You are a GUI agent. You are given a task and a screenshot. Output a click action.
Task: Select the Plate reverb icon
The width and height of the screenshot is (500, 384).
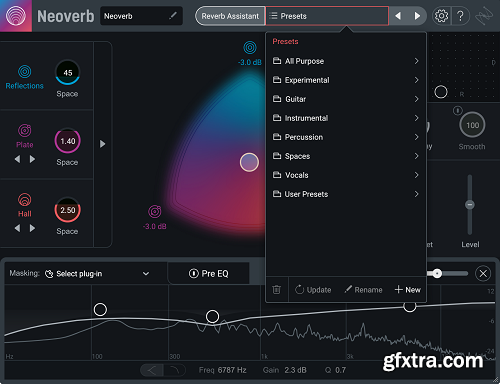point(25,130)
